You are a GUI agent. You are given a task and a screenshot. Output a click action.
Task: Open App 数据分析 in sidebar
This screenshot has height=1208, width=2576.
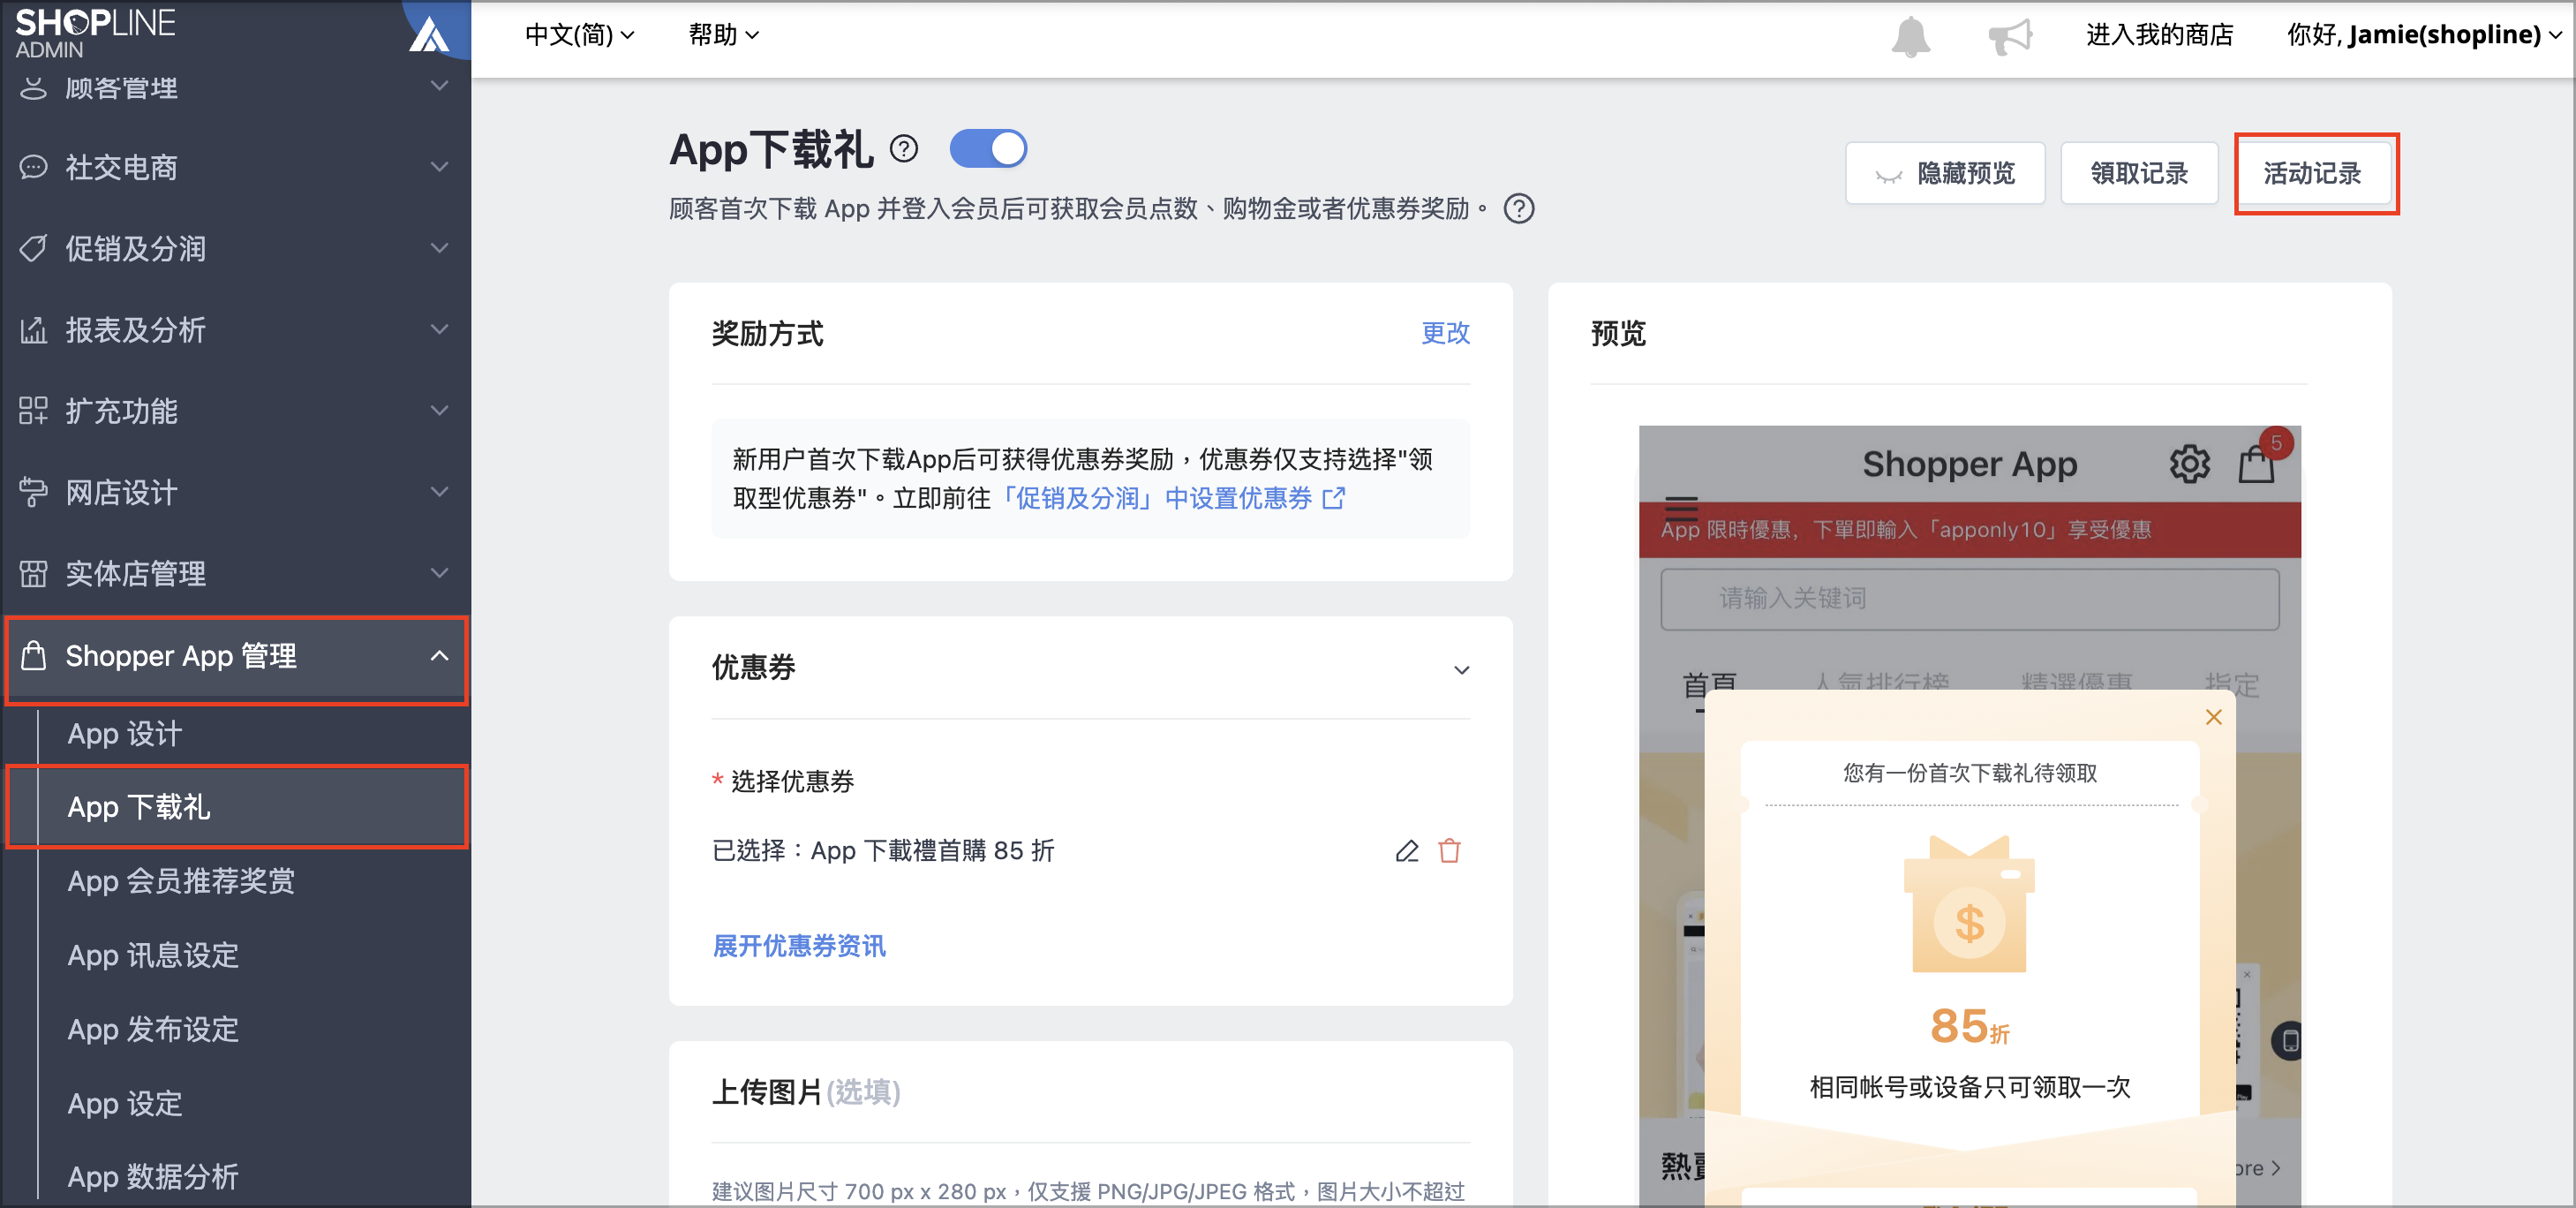click(153, 1177)
